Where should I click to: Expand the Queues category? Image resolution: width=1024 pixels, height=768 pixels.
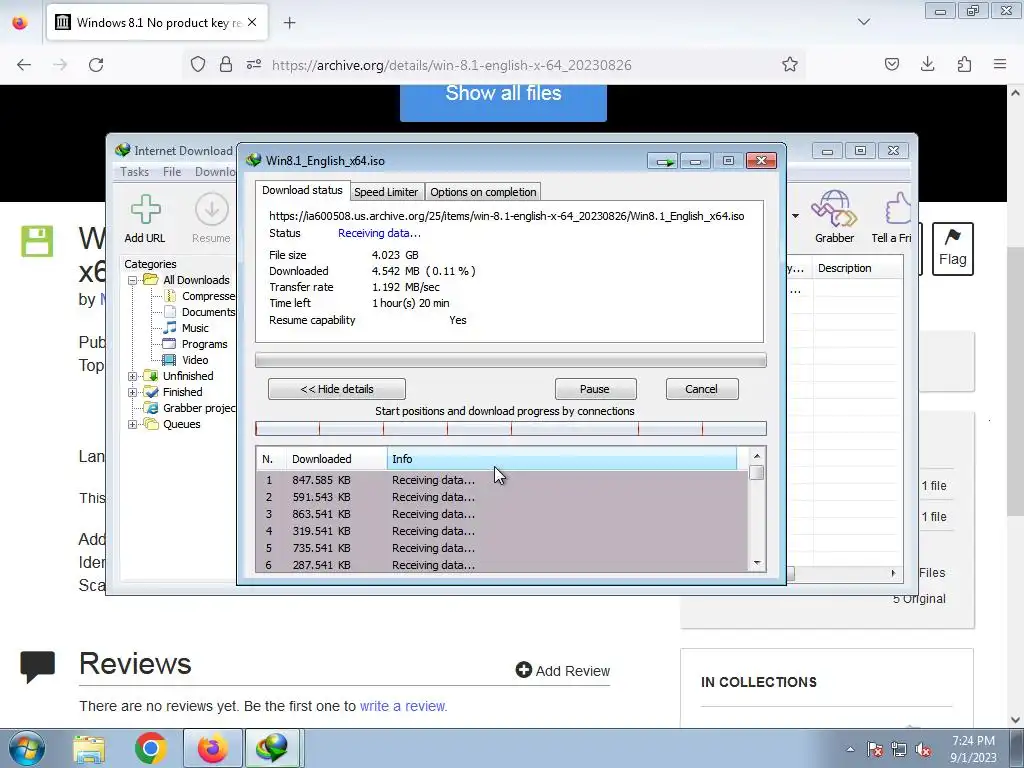(133, 424)
